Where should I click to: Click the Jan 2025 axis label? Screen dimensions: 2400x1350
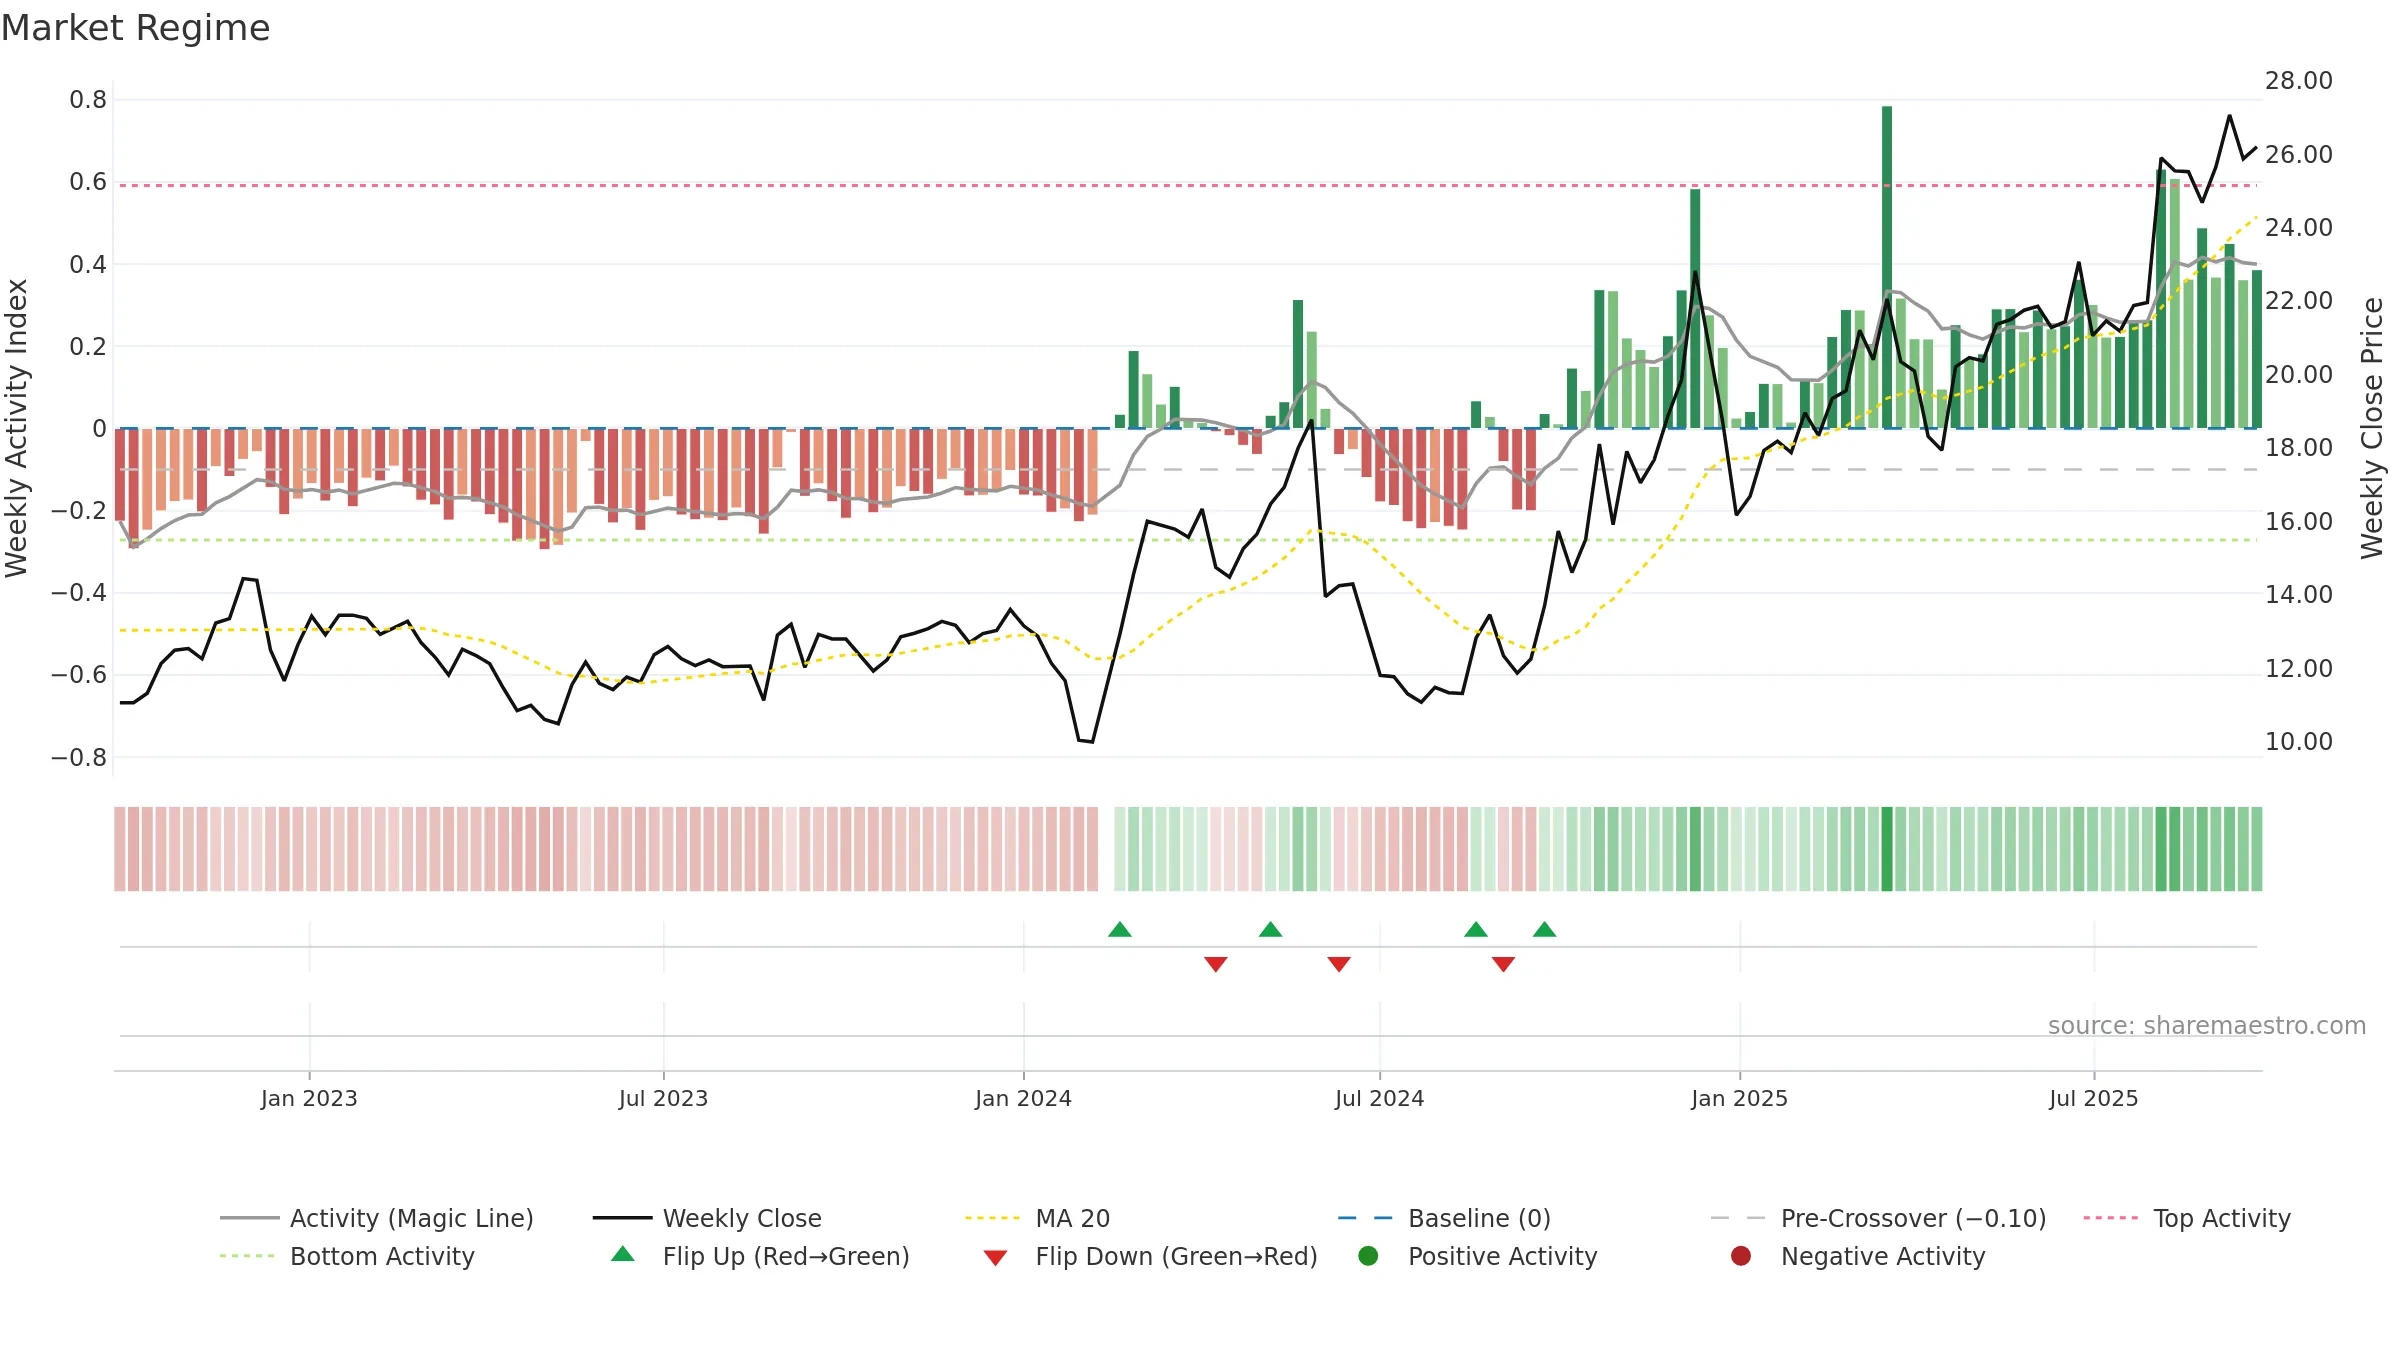(1739, 1098)
